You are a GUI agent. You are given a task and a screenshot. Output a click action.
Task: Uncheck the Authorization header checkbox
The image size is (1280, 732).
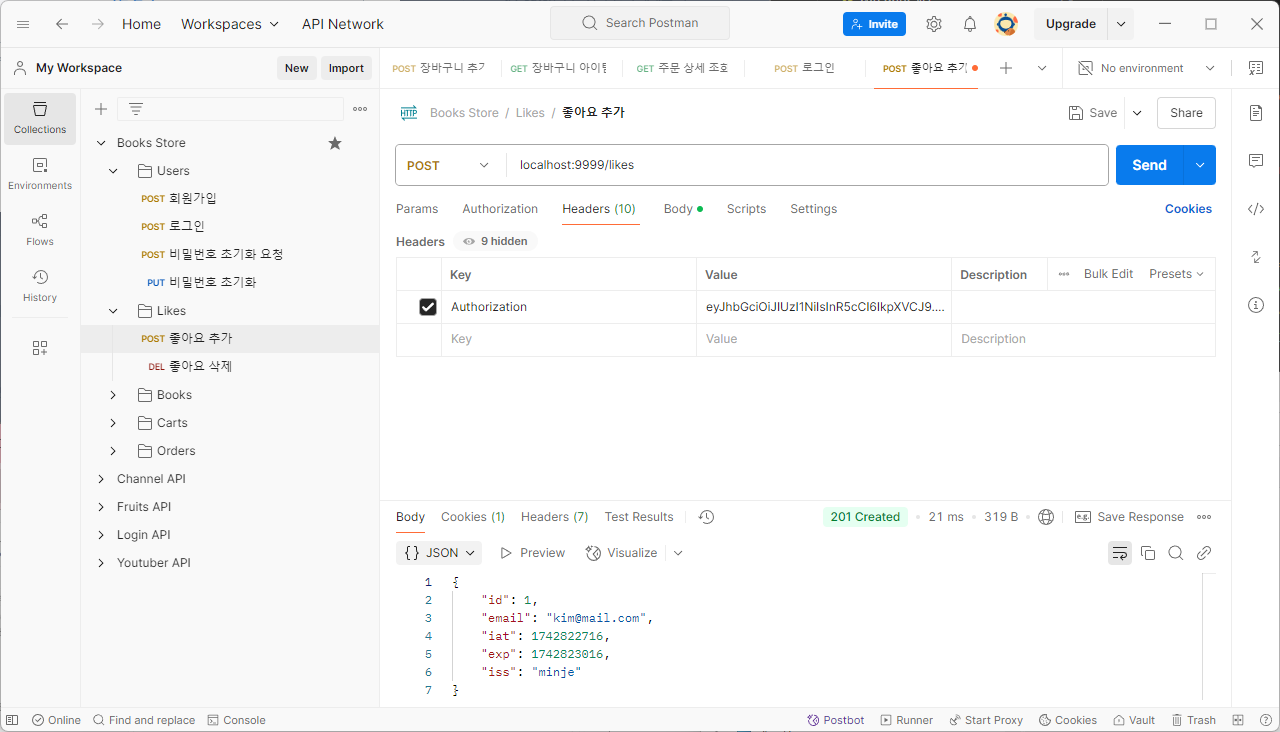[428, 307]
